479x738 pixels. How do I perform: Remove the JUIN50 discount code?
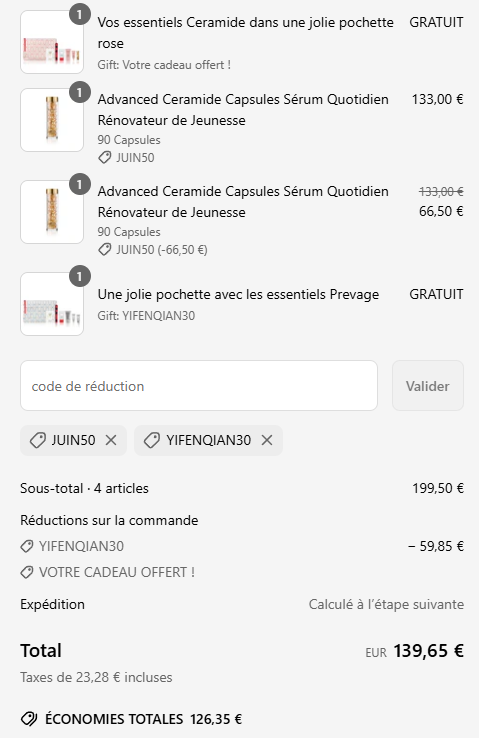click(111, 440)
